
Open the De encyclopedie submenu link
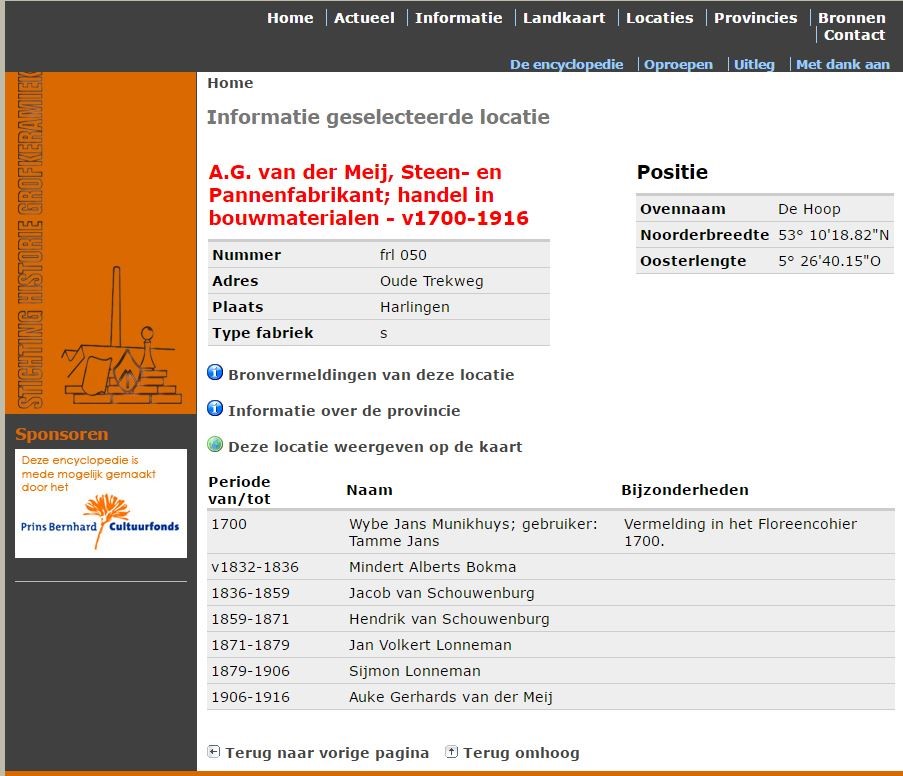click(566, 64)
